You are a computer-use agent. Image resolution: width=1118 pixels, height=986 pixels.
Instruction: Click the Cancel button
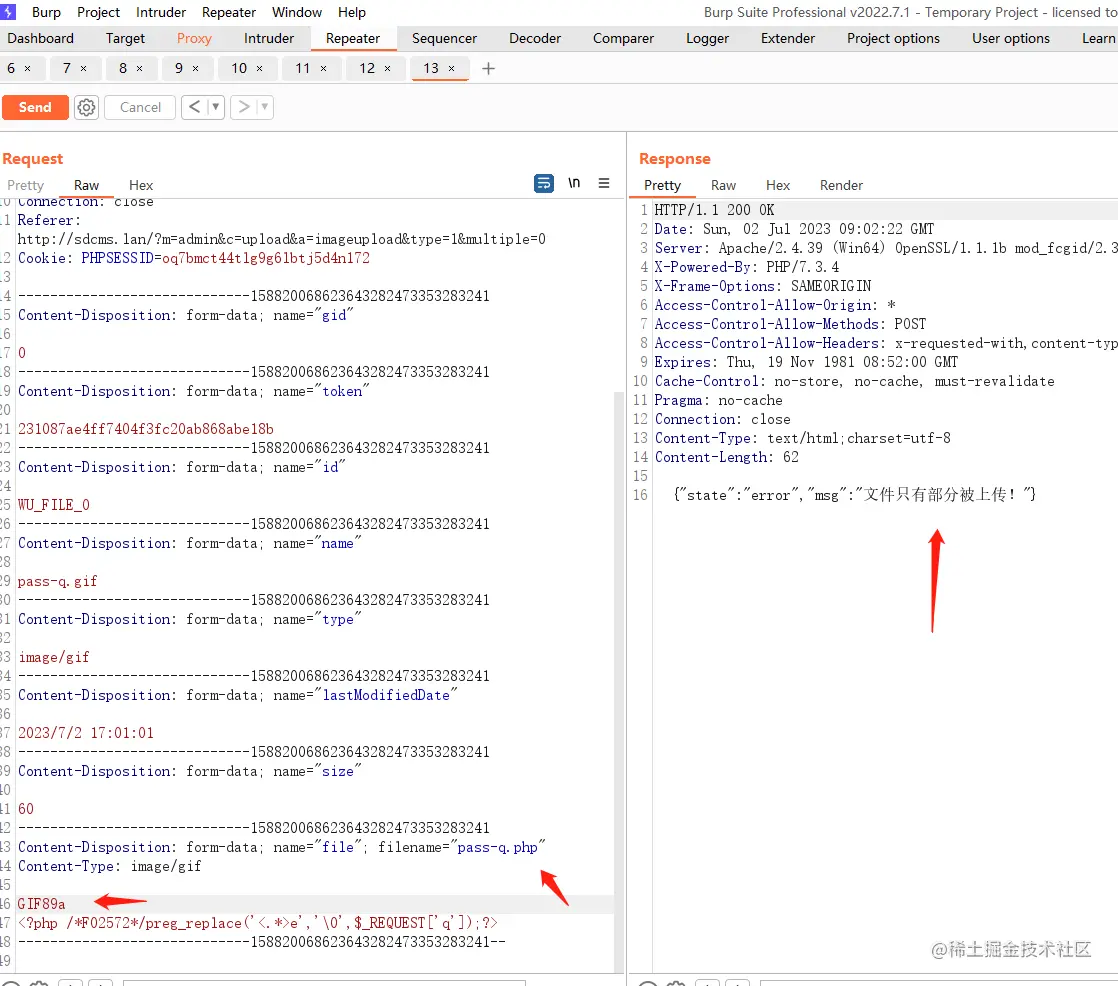coord(140,107)
